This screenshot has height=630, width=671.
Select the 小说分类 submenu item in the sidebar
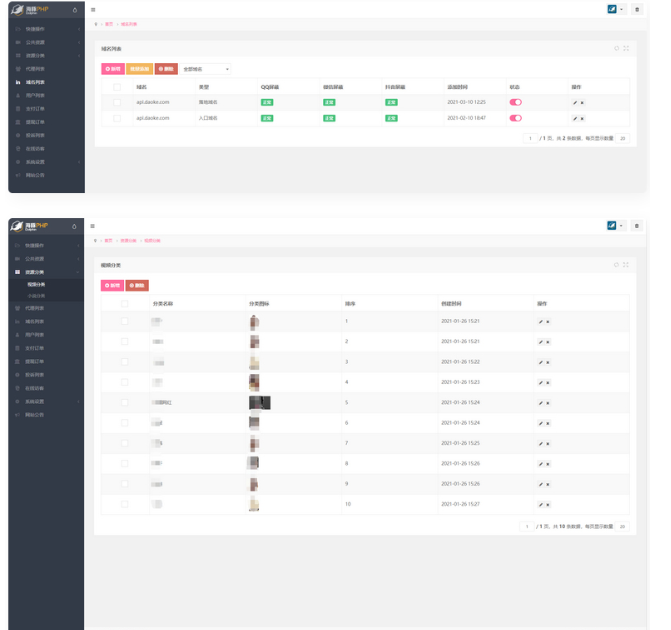click(37, 296)
